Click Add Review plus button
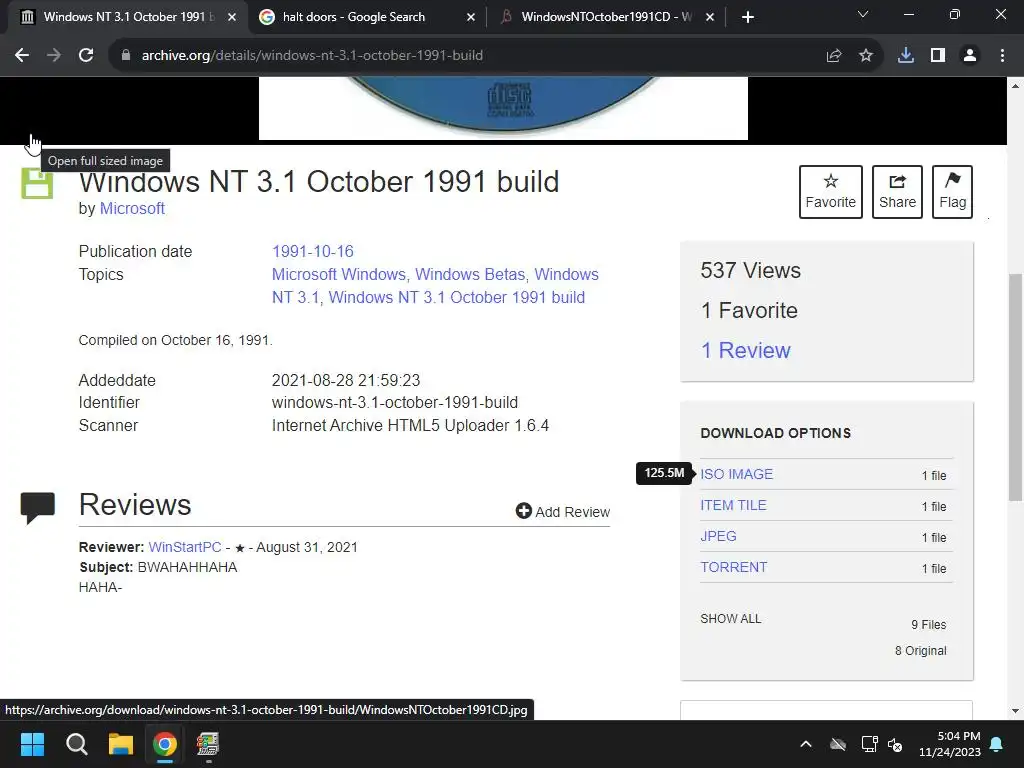 562,511
